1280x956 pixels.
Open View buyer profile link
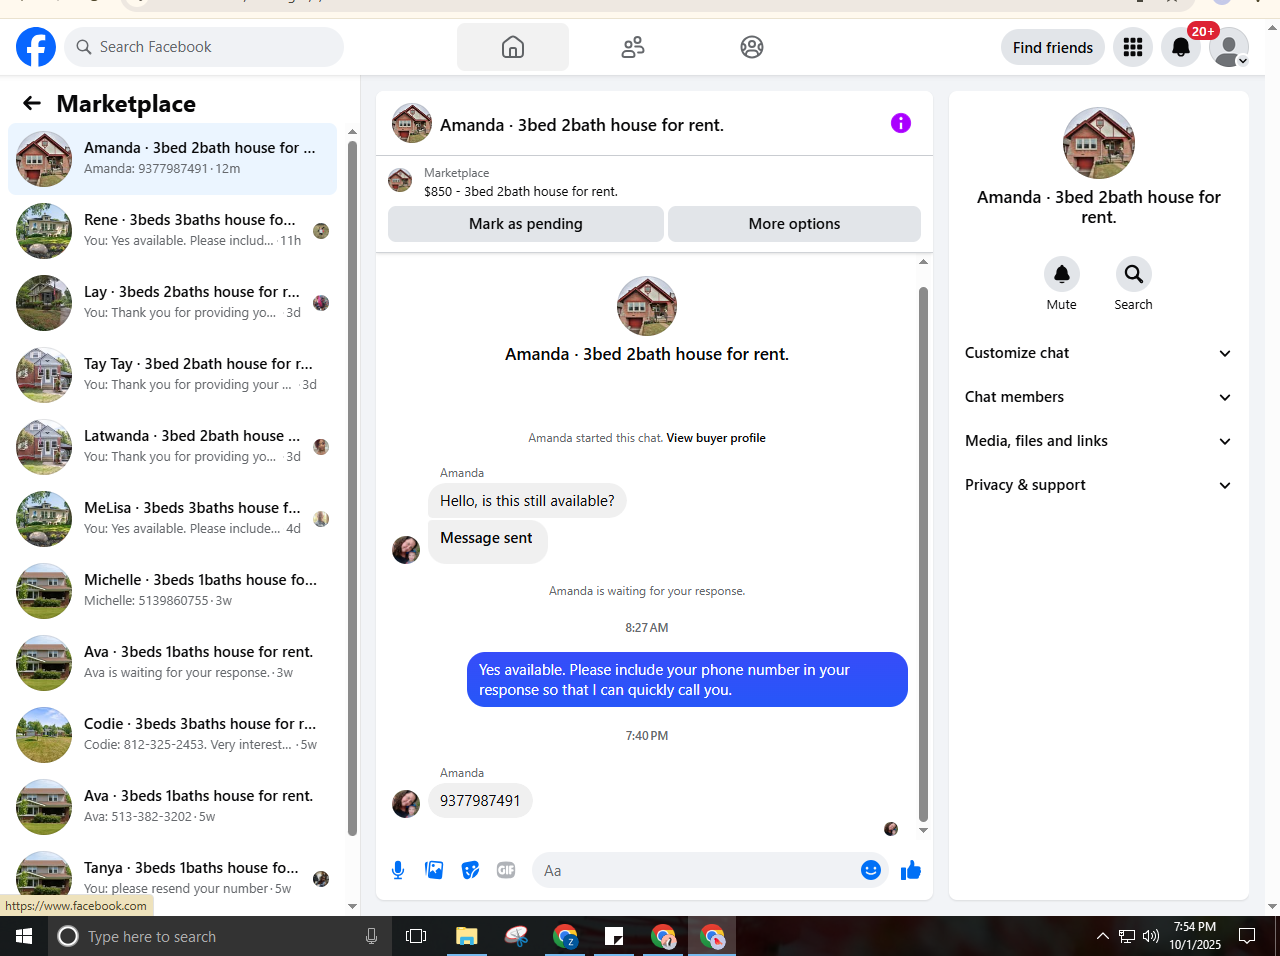point(716,438)
